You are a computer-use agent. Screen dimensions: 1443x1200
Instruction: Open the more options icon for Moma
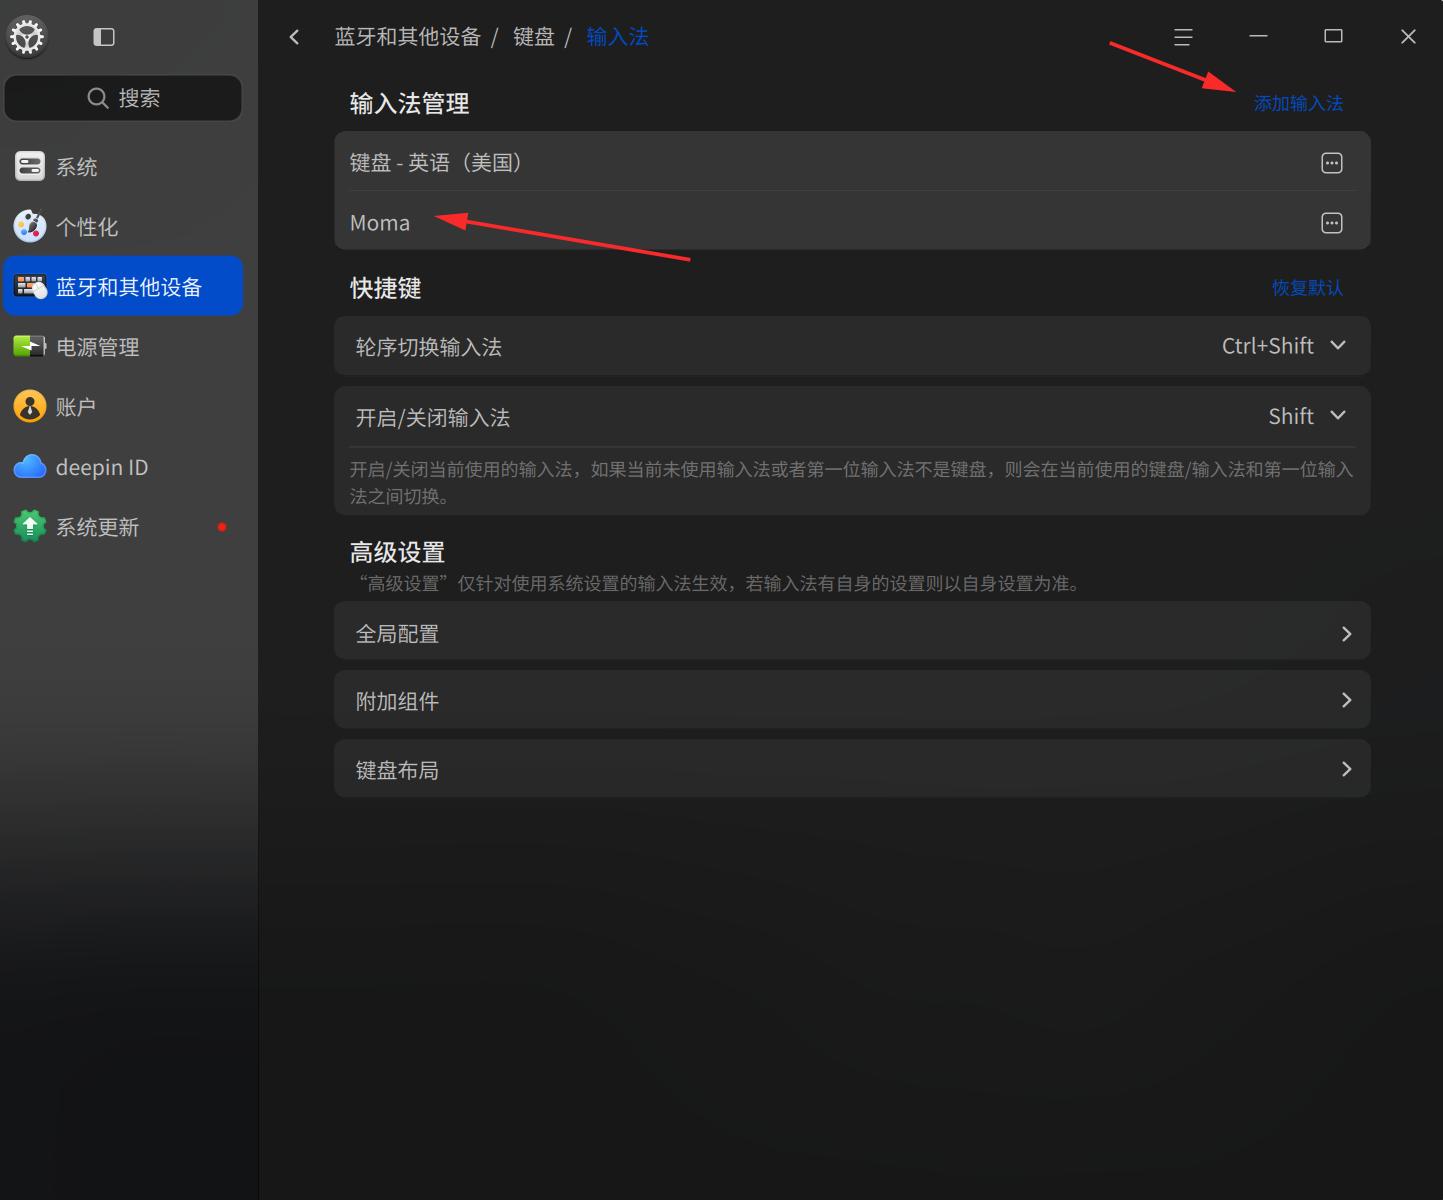(1331, 223)
